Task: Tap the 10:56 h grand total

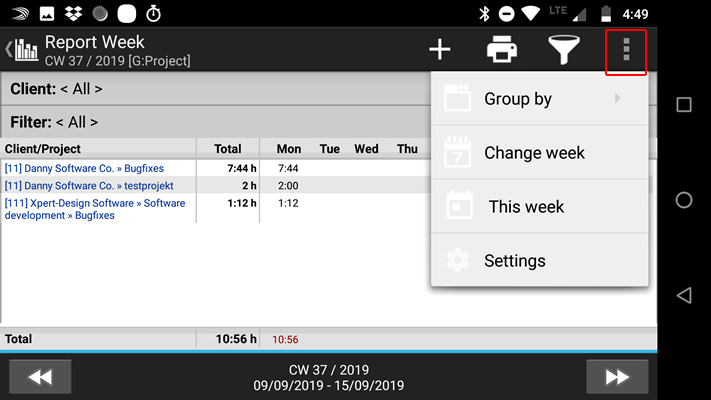Action: click(x=236, y=339)
